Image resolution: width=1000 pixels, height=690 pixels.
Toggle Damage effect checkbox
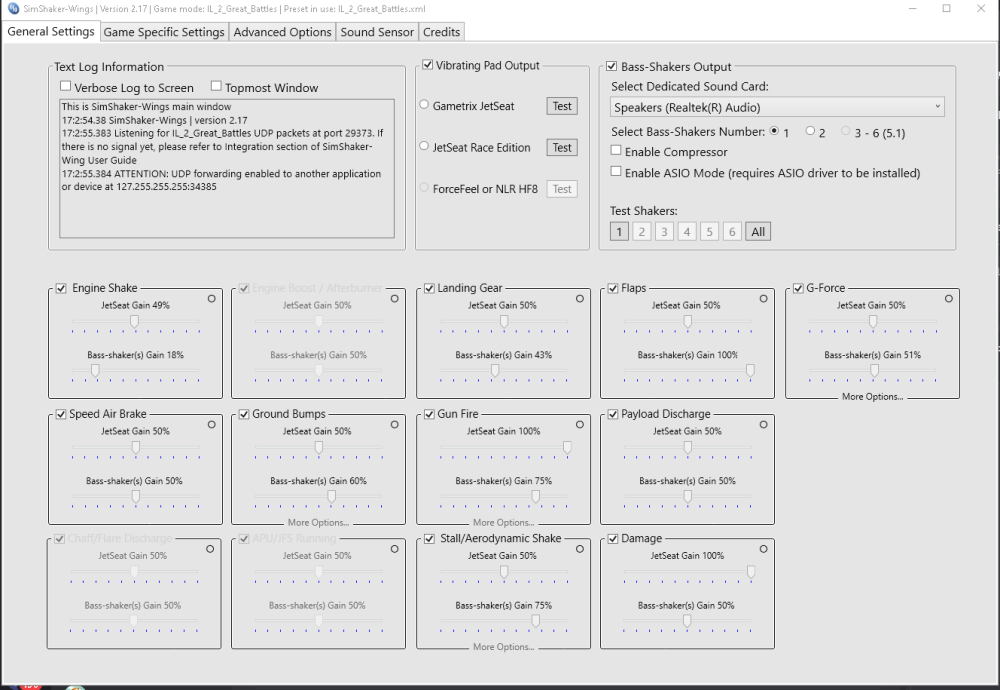(x=613, y=539)
